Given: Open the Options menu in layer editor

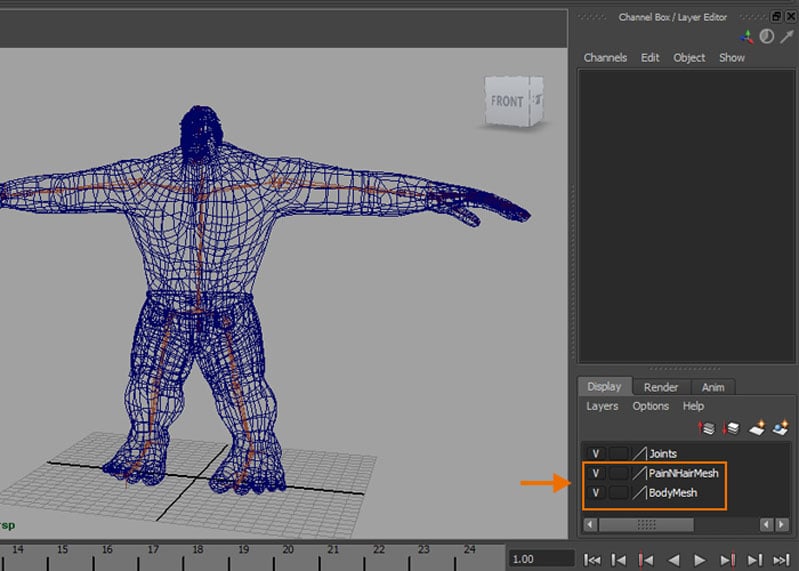Looking at the screenshot, I should tap(650, 406).
